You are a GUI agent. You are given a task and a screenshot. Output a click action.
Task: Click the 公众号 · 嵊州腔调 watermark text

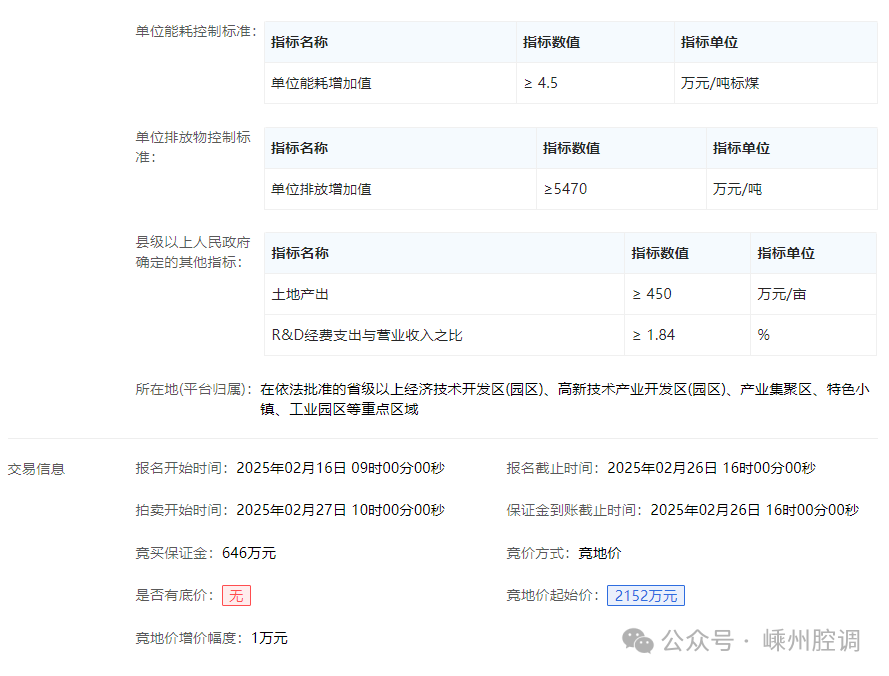coord(762,640)
